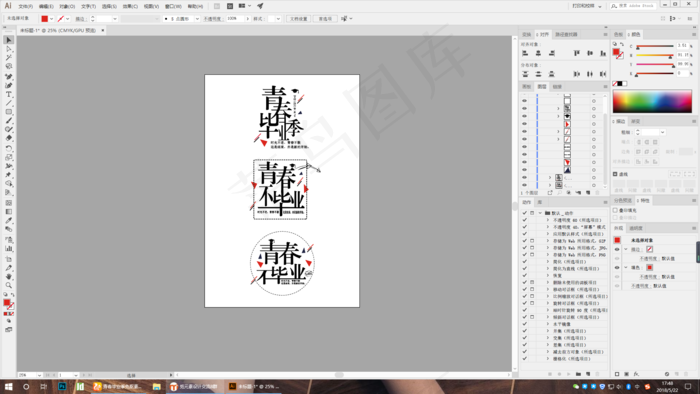Select the Magic Wand tool
The width and height of the screenshot is (700, 394).
[x=8, y=58]
